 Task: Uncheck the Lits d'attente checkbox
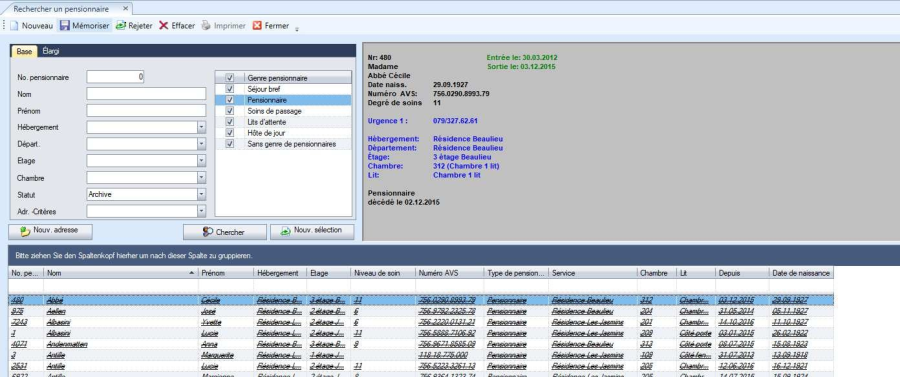[230, 122]
